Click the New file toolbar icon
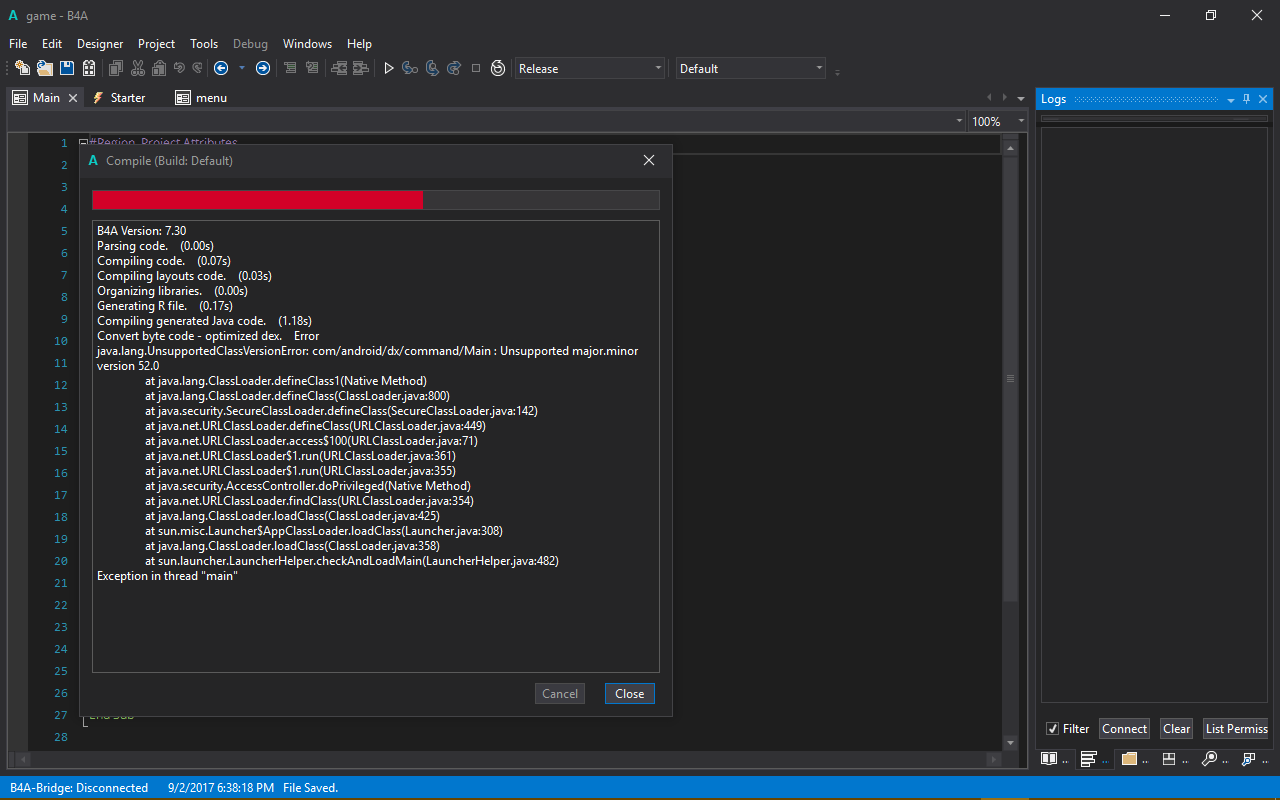Viewport: 1280px width, 800px height. pyautogui.click(x=22, y=68)
